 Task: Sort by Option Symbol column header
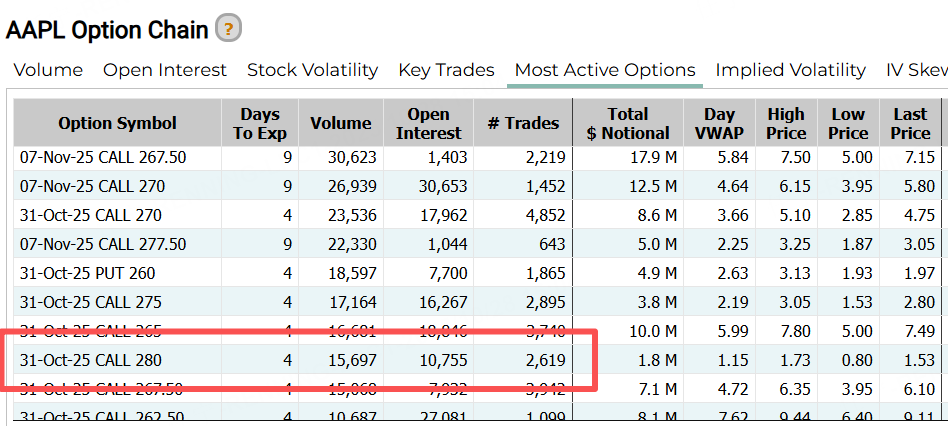[117, 123]
